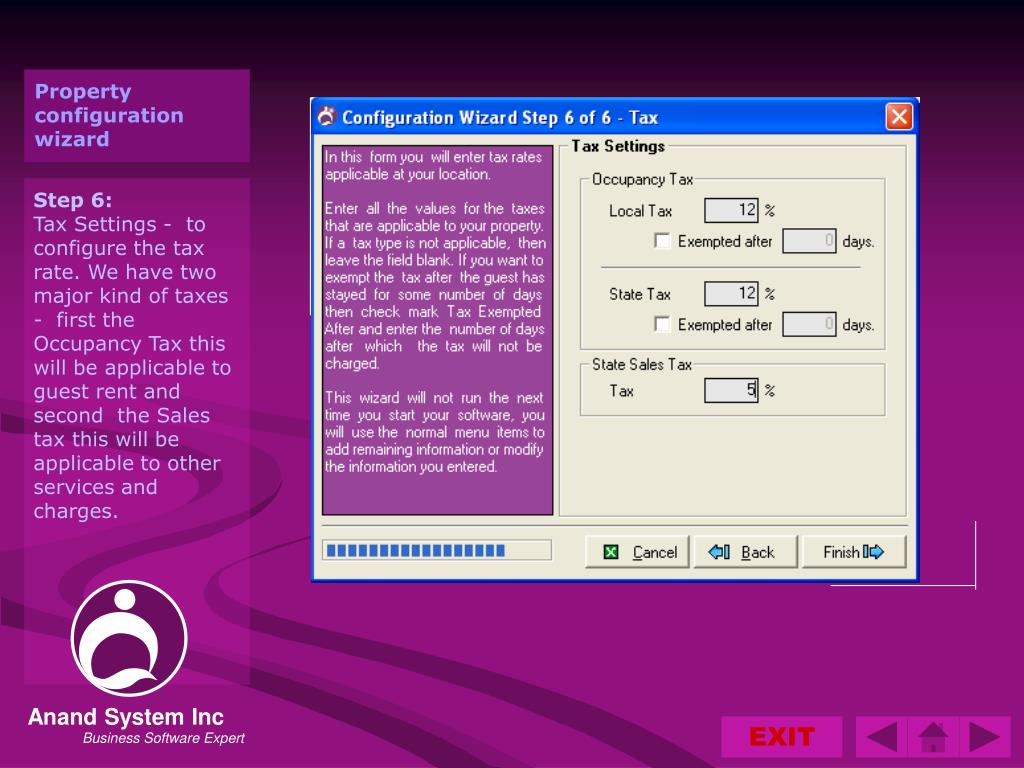
Task: Go back with the Back button
Action: pyautogui.click(x=745, y=552)
